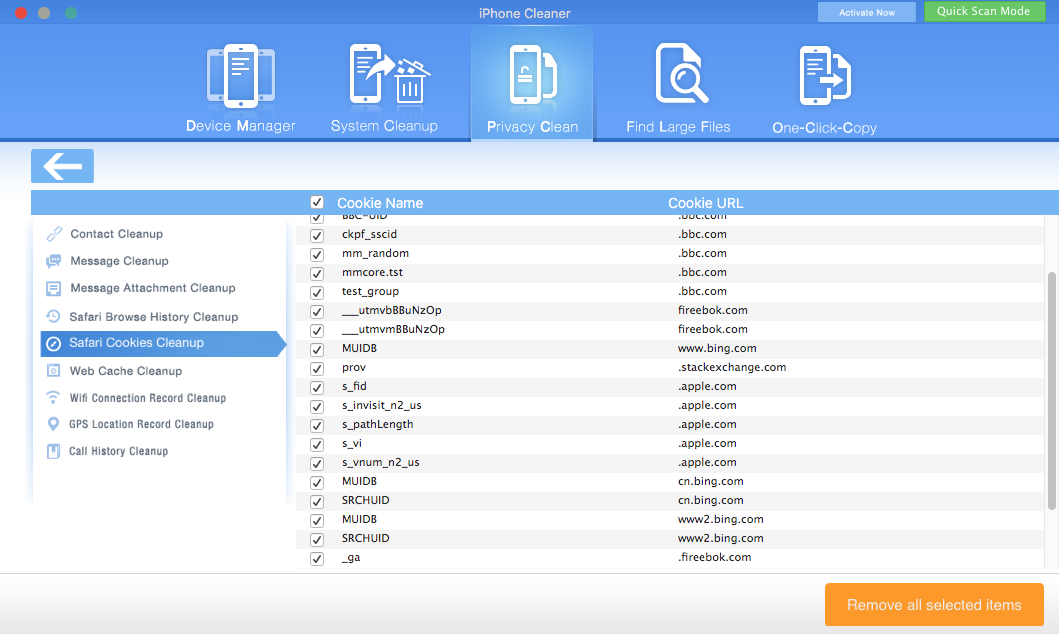Uncheck the s_pathLength cookie checkbox
The image size is (1059, 634).
coord(317,425)
